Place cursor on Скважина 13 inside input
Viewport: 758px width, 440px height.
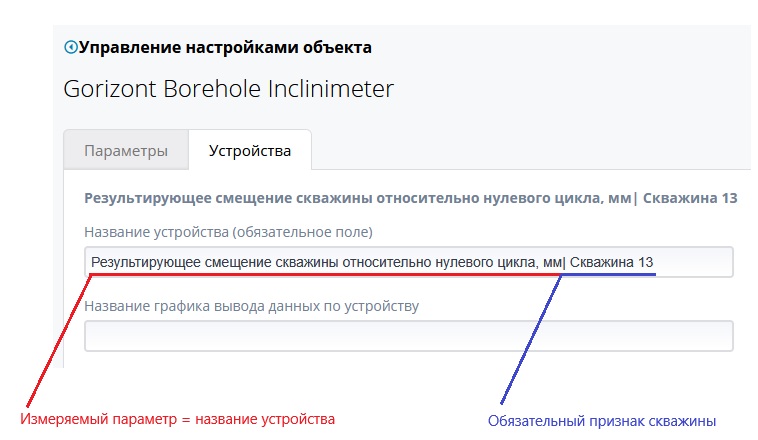[x=612, y=263]
